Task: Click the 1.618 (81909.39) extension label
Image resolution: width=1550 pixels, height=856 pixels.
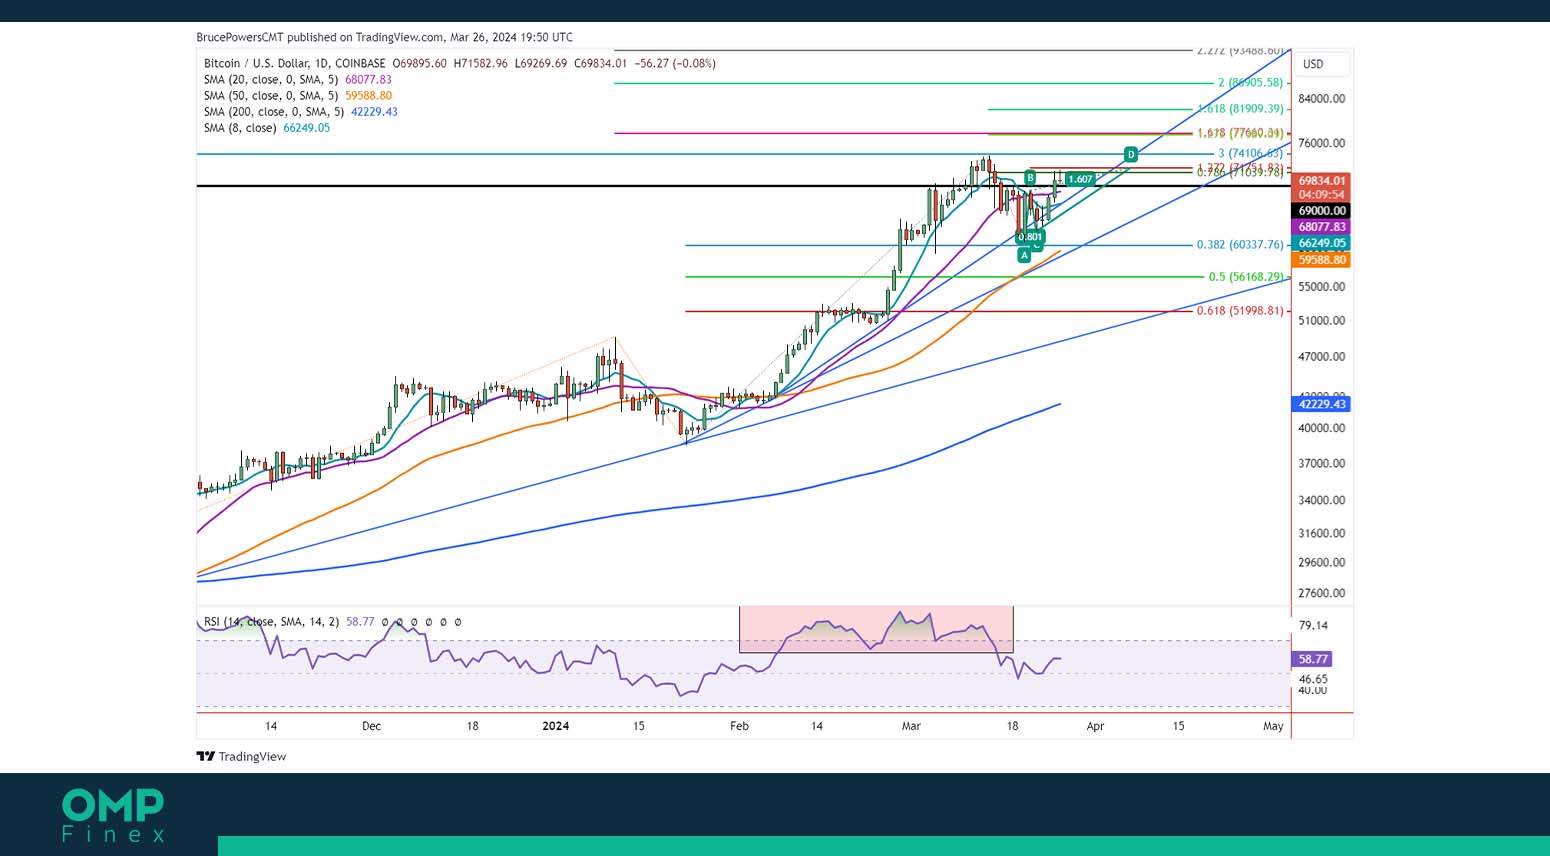Action: 1240,109
